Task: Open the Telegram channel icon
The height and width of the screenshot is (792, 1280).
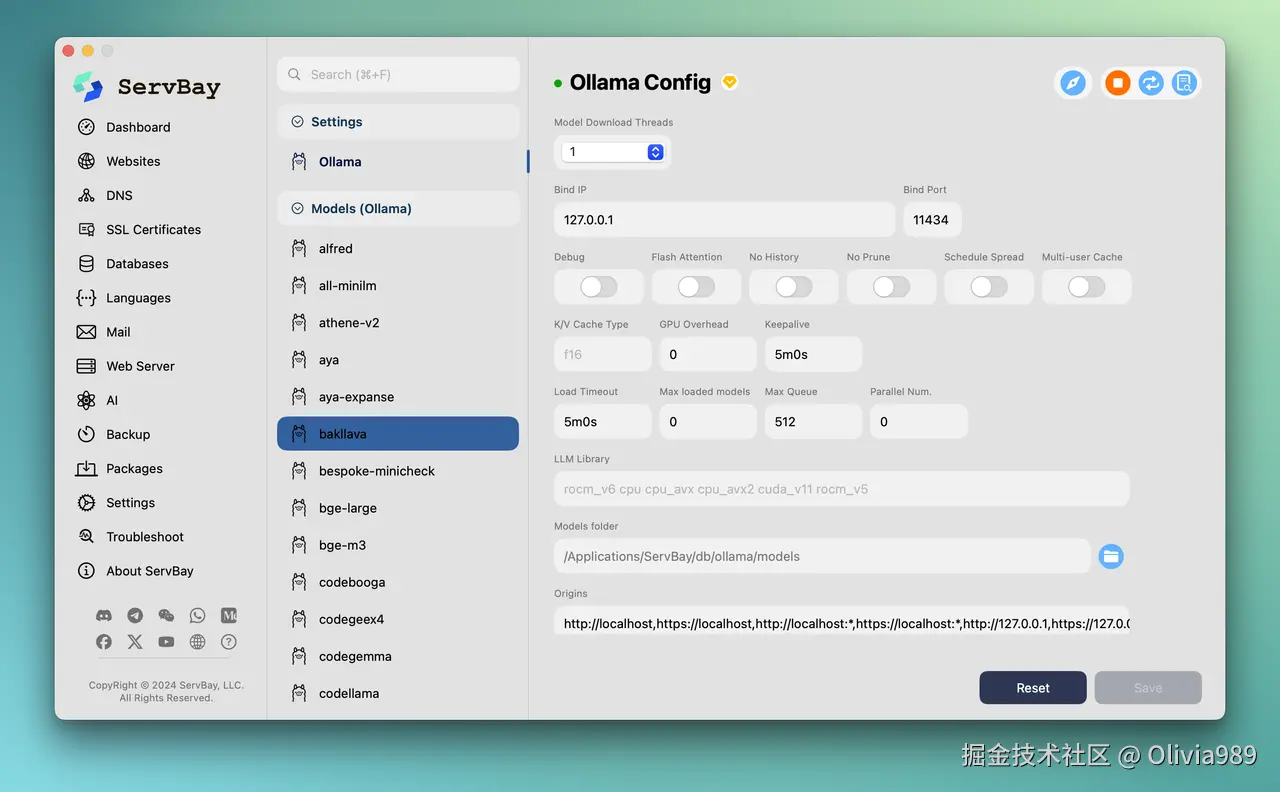Action: point(135,615)
